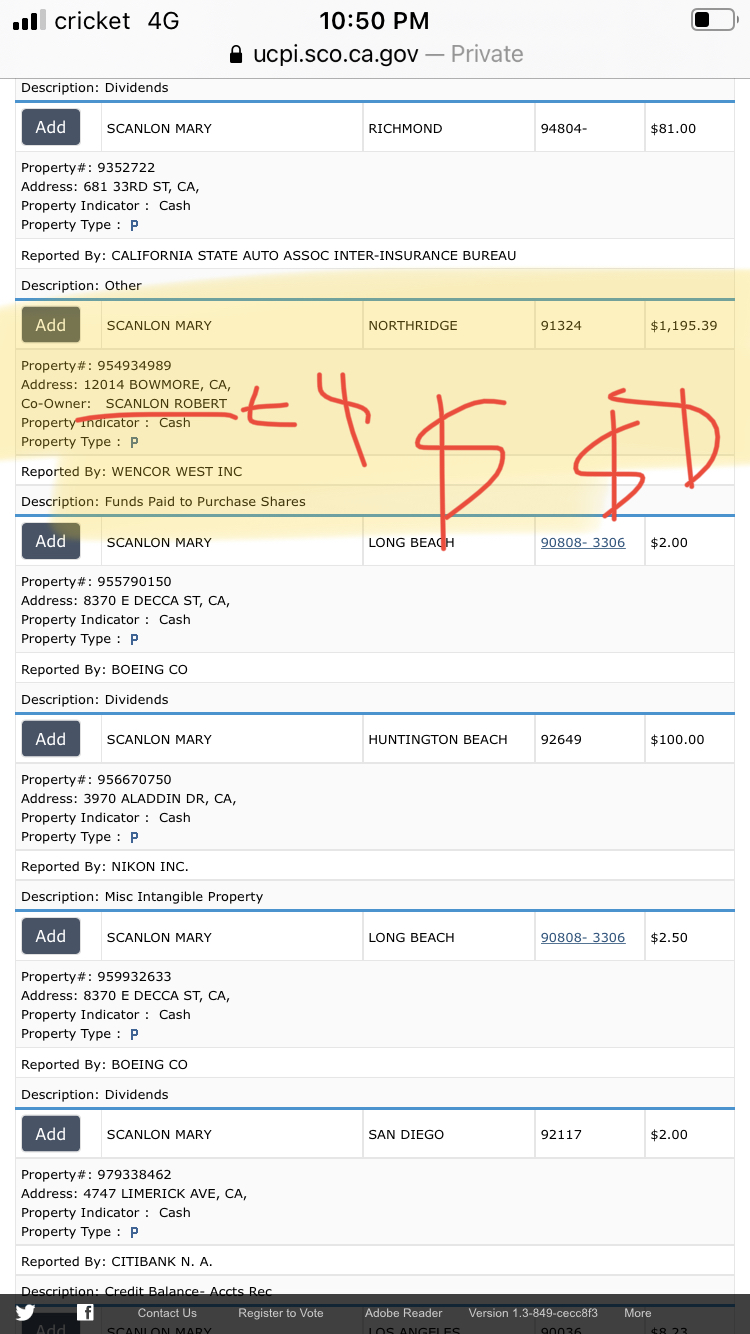Screen dimensions: 750x1334
Task: Open Property Type P for property 956670750
Action: click(x=134, y=837)
